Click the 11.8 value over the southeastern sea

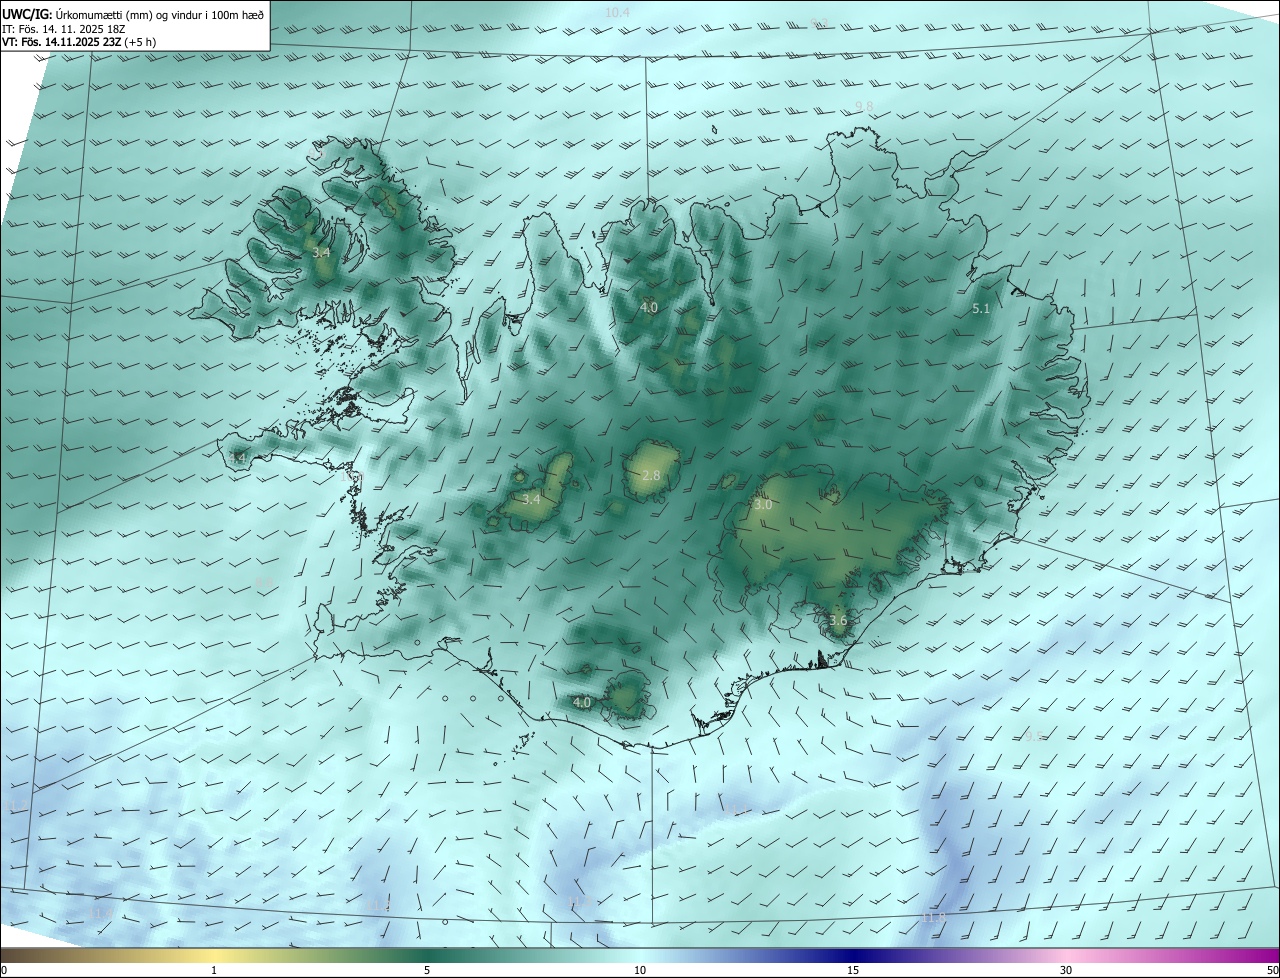click(933, 917)
